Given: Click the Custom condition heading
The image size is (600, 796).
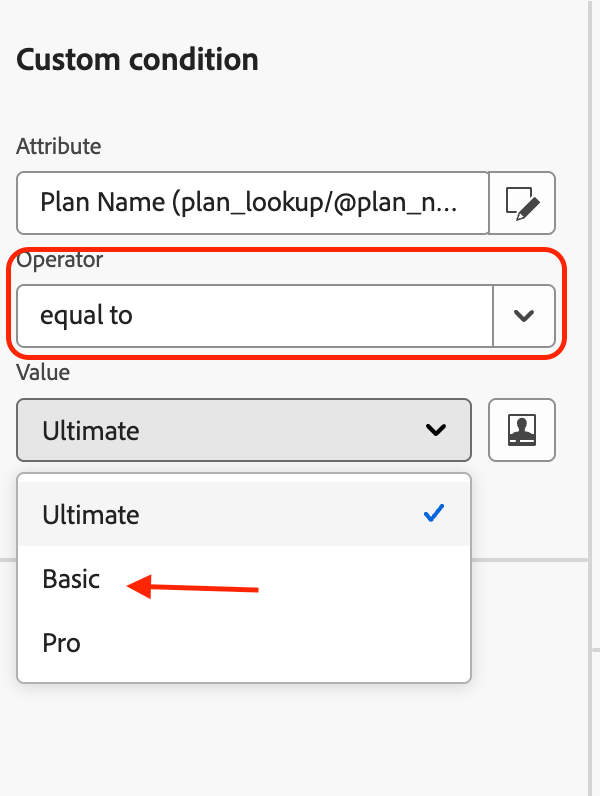Looking at the screenshot, I should [138, 60].
